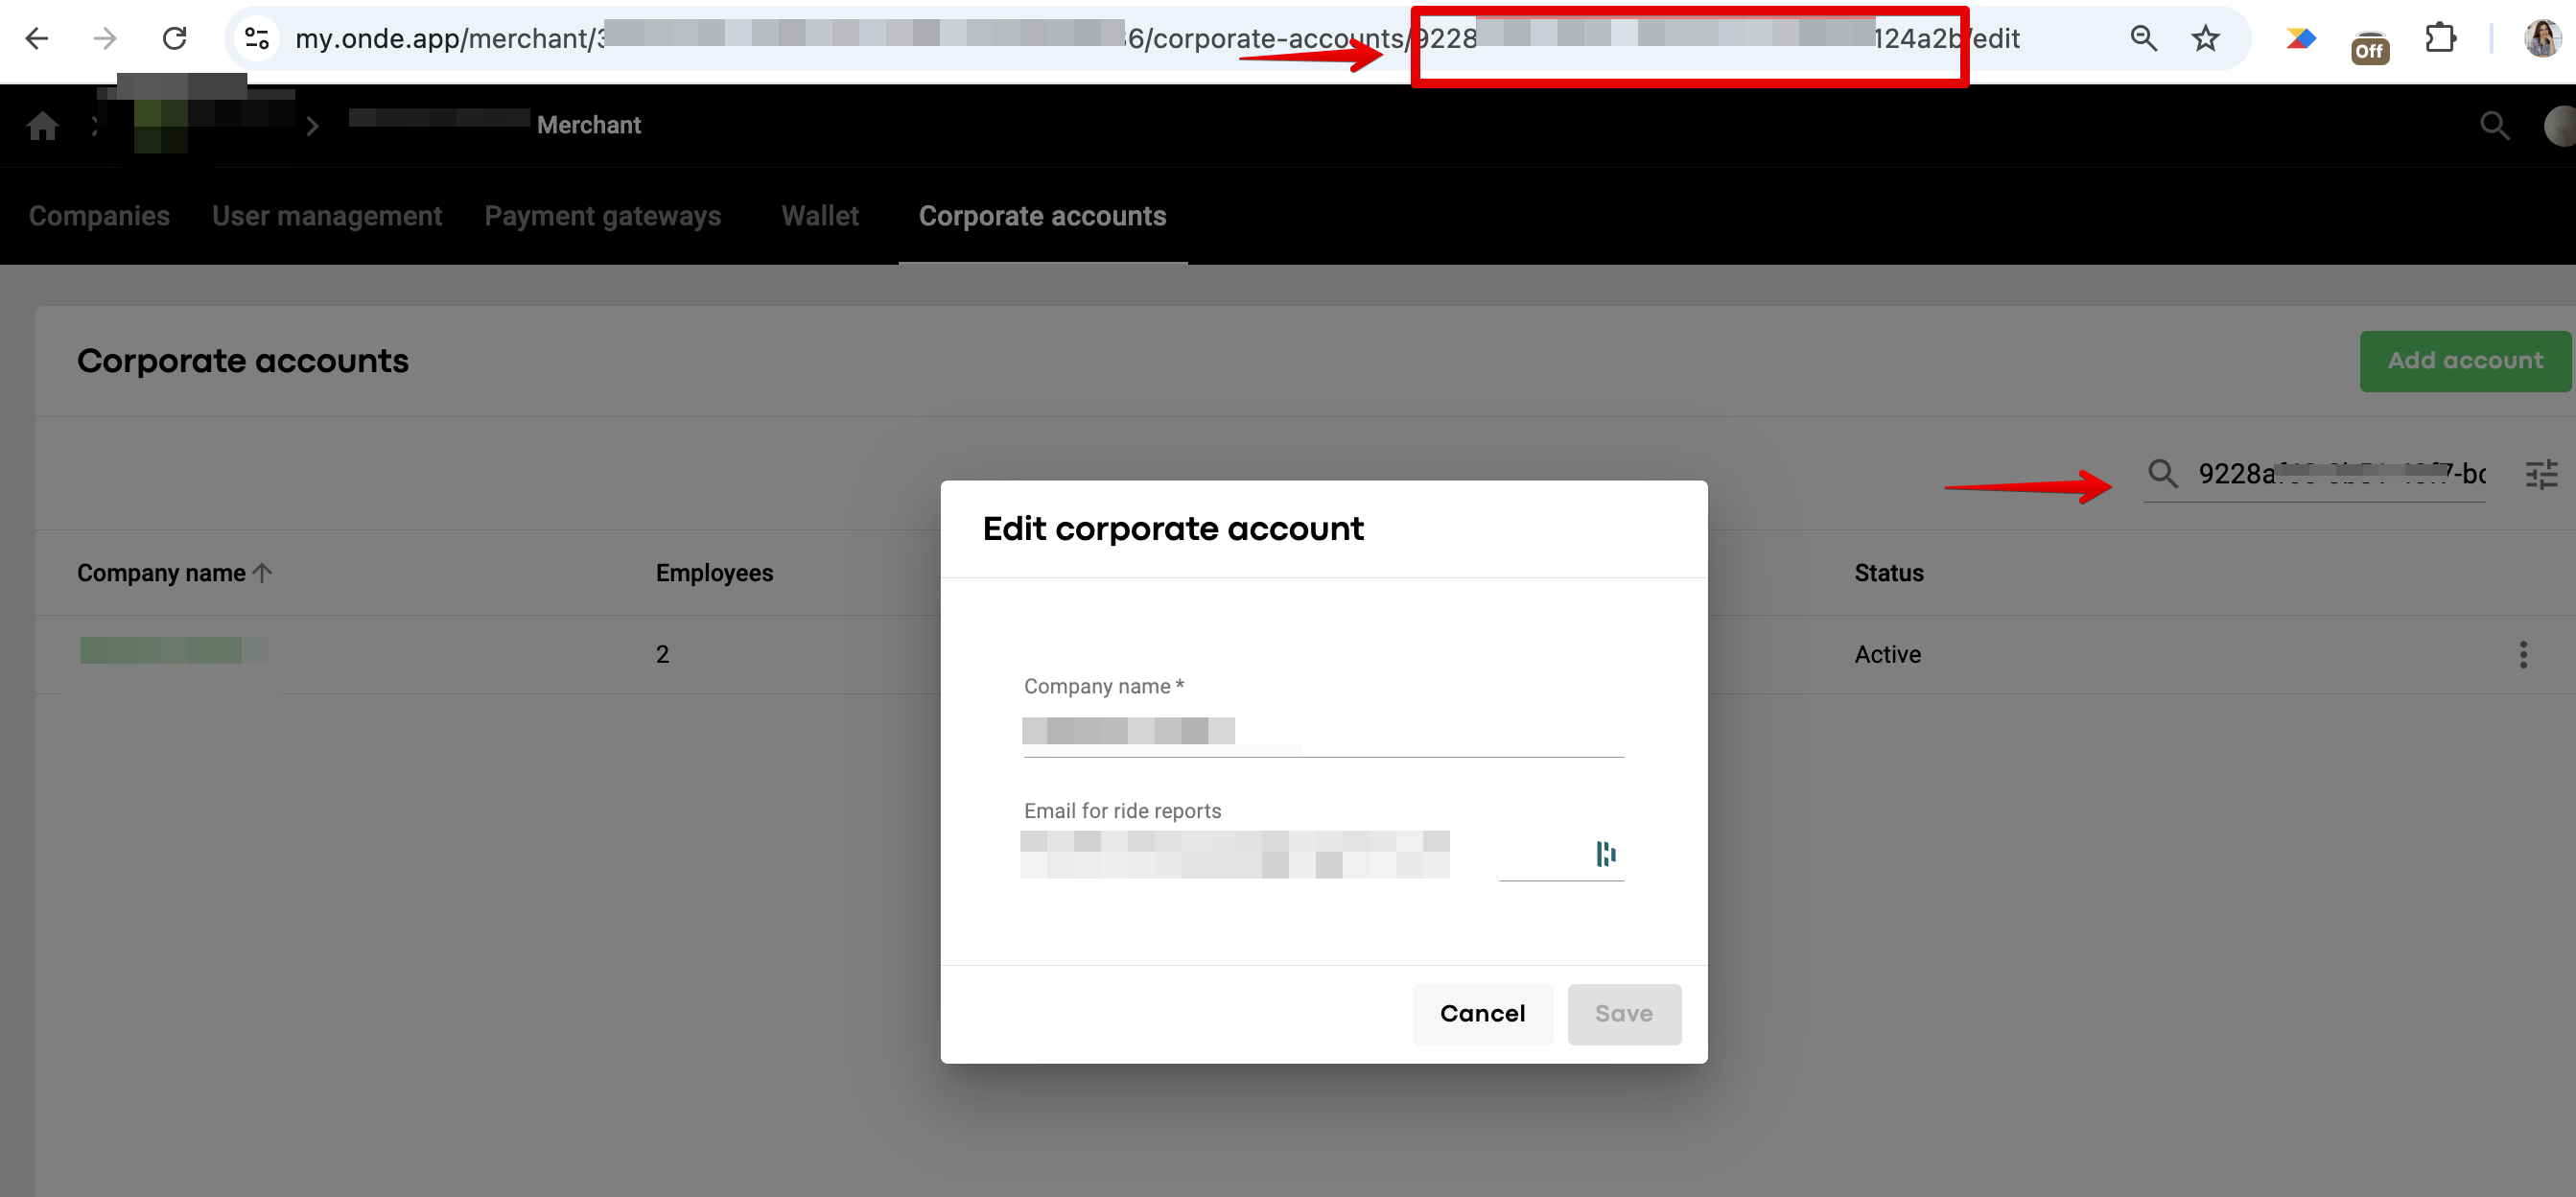This screenshot has height=1197, width=2576.
Task: Click the green Add account button
Action: point(2464,361)
